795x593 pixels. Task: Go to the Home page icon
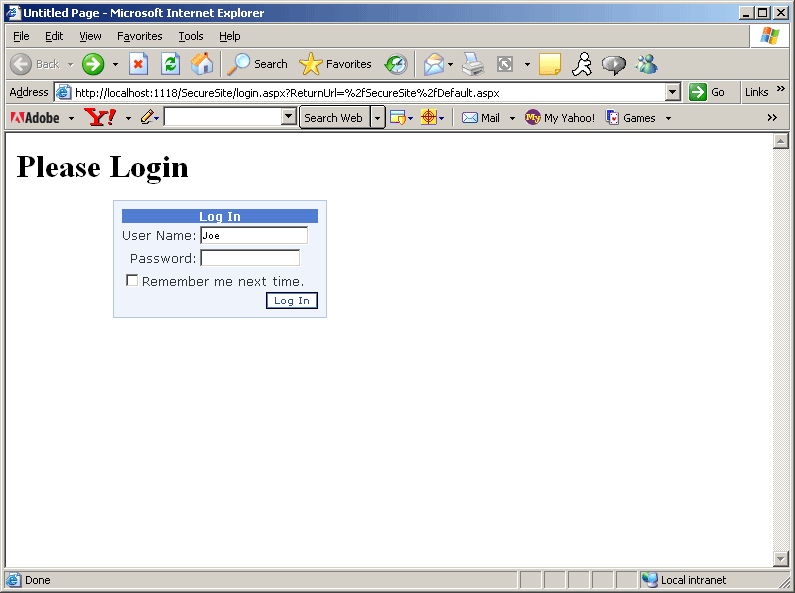pyautogui.click(x=202, y=64)
